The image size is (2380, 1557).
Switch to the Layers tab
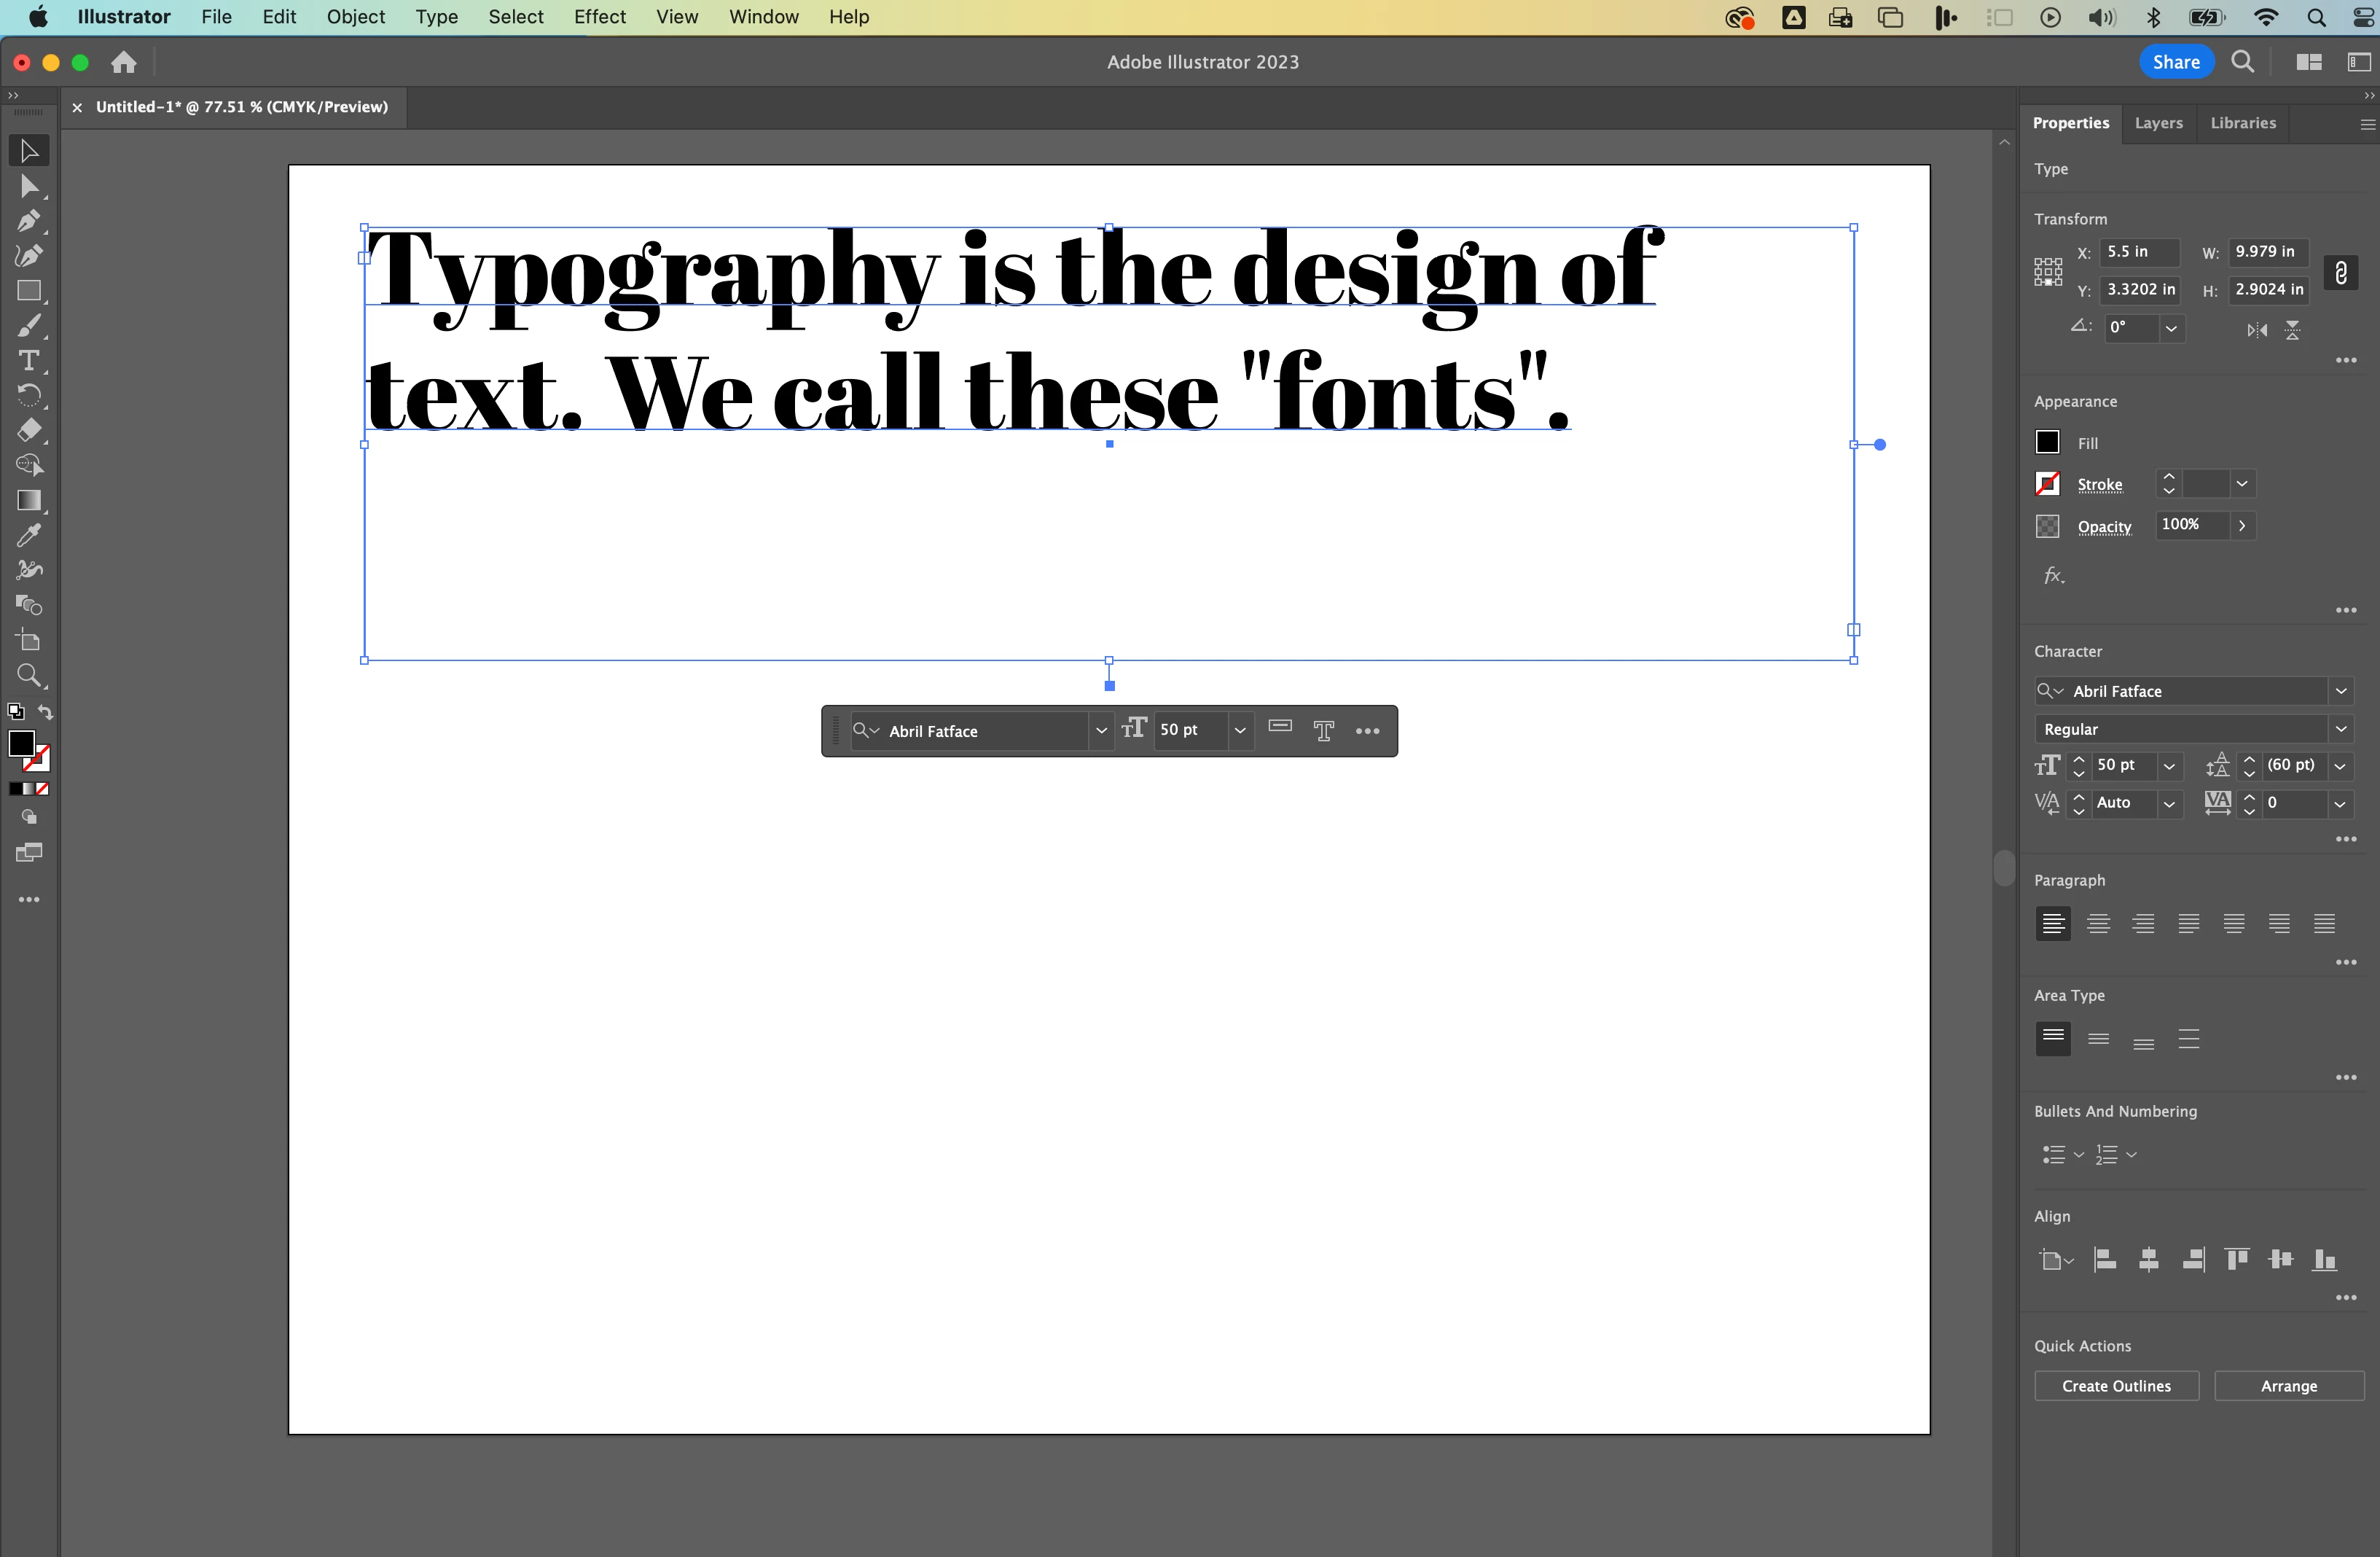point(2158,123)
